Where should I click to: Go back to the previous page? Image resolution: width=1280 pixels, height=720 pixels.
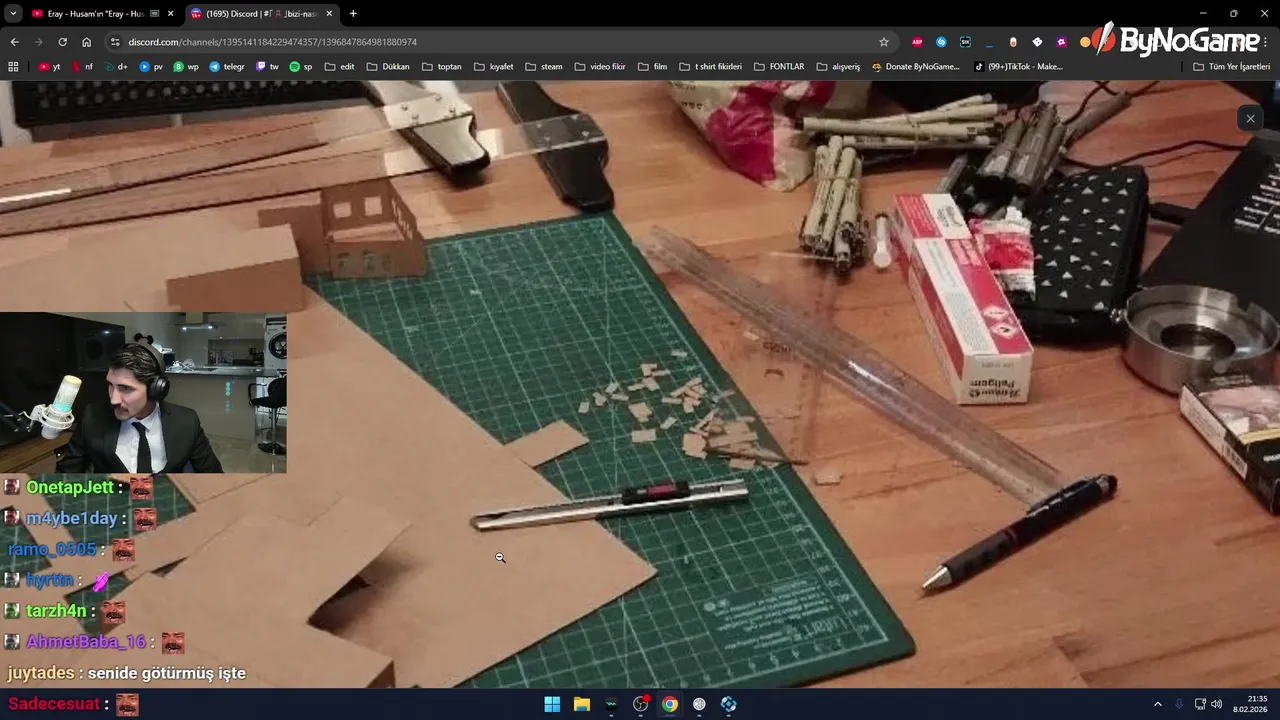(14, 42)
